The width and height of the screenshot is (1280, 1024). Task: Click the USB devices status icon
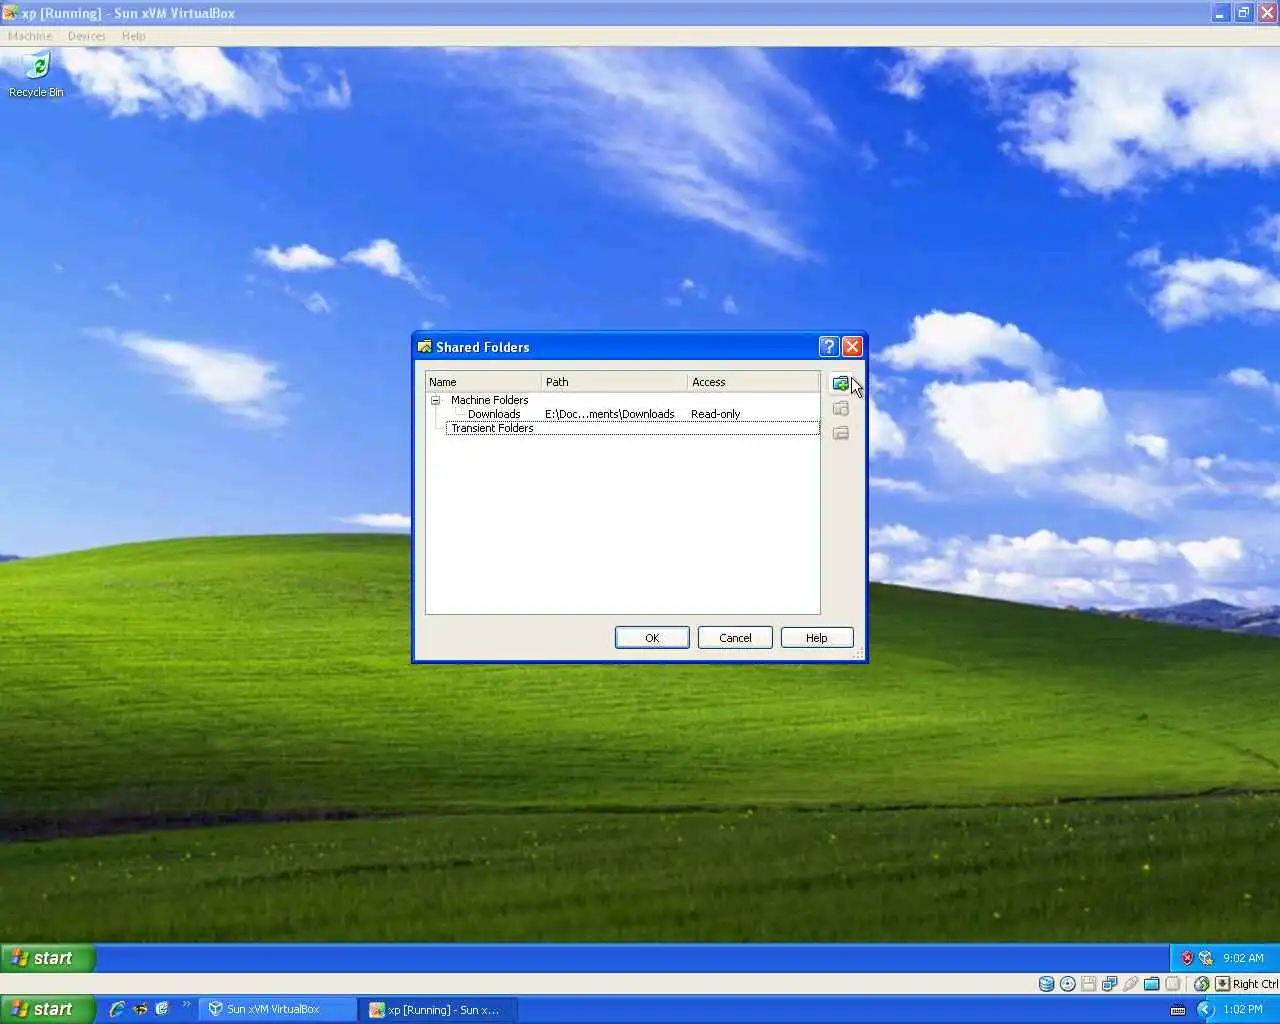[1131, 984]
